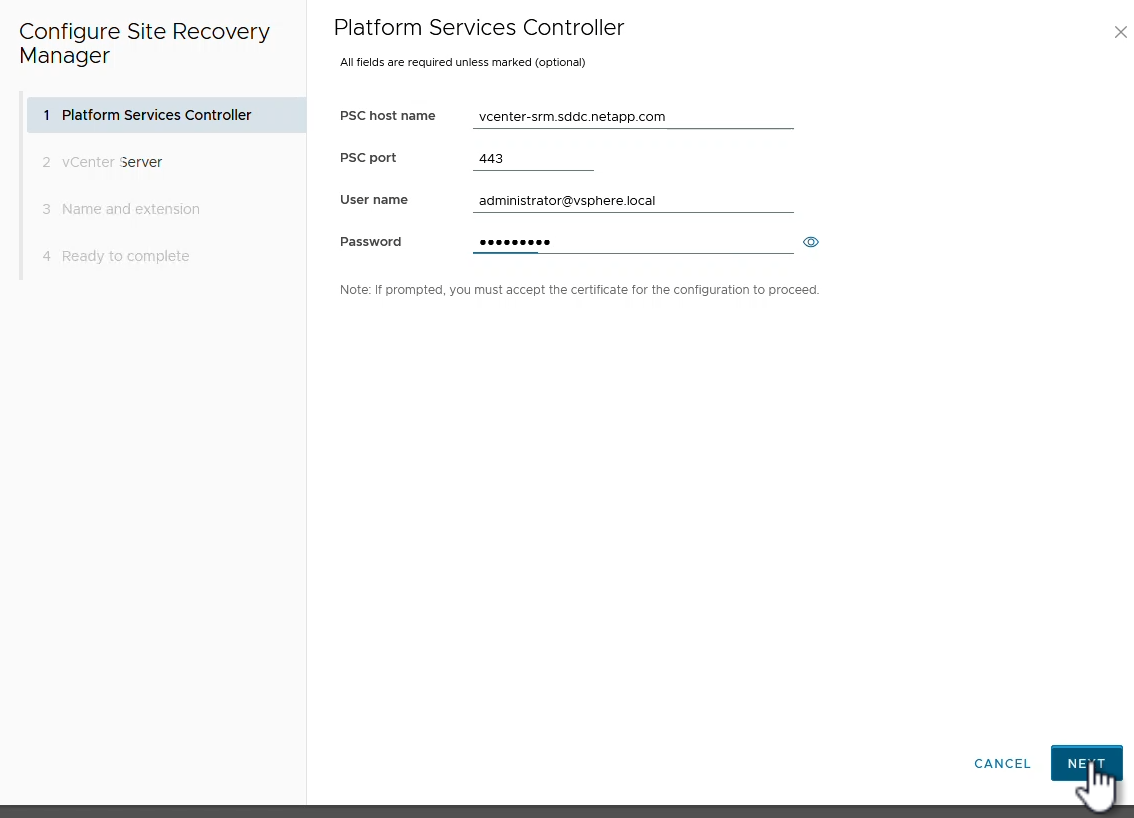Viewport: 1134px width, 818px height.
Task: Click the certificate acceptance note text
Action: pyautogui.click(x=579, y=290)
